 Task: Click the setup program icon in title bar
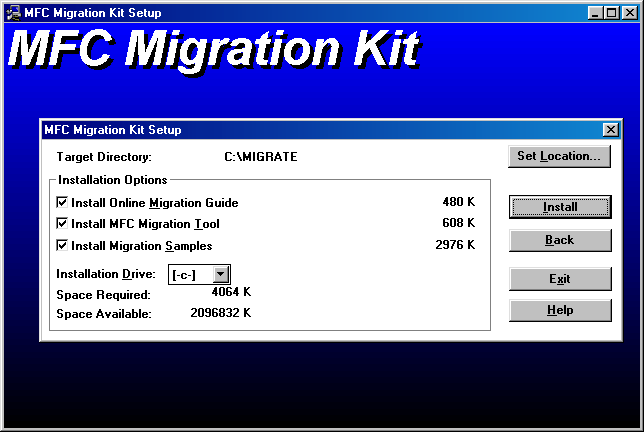pyautogui.click(x=14, y=13)
